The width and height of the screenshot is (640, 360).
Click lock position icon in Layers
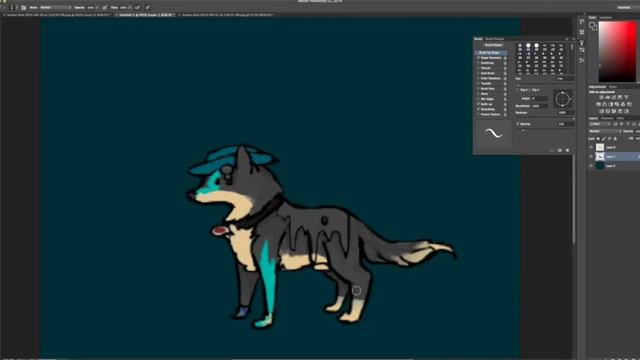[x=609, y=139]
